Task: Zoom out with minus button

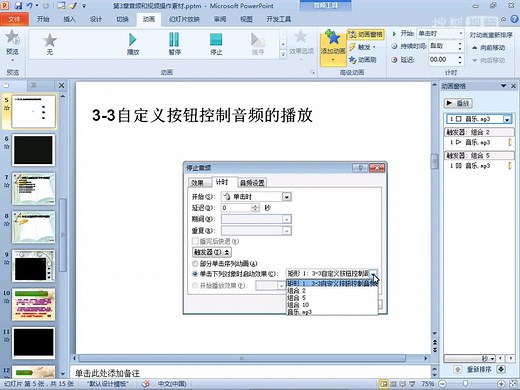Action: pyautogui.click(x=442, y=384)
